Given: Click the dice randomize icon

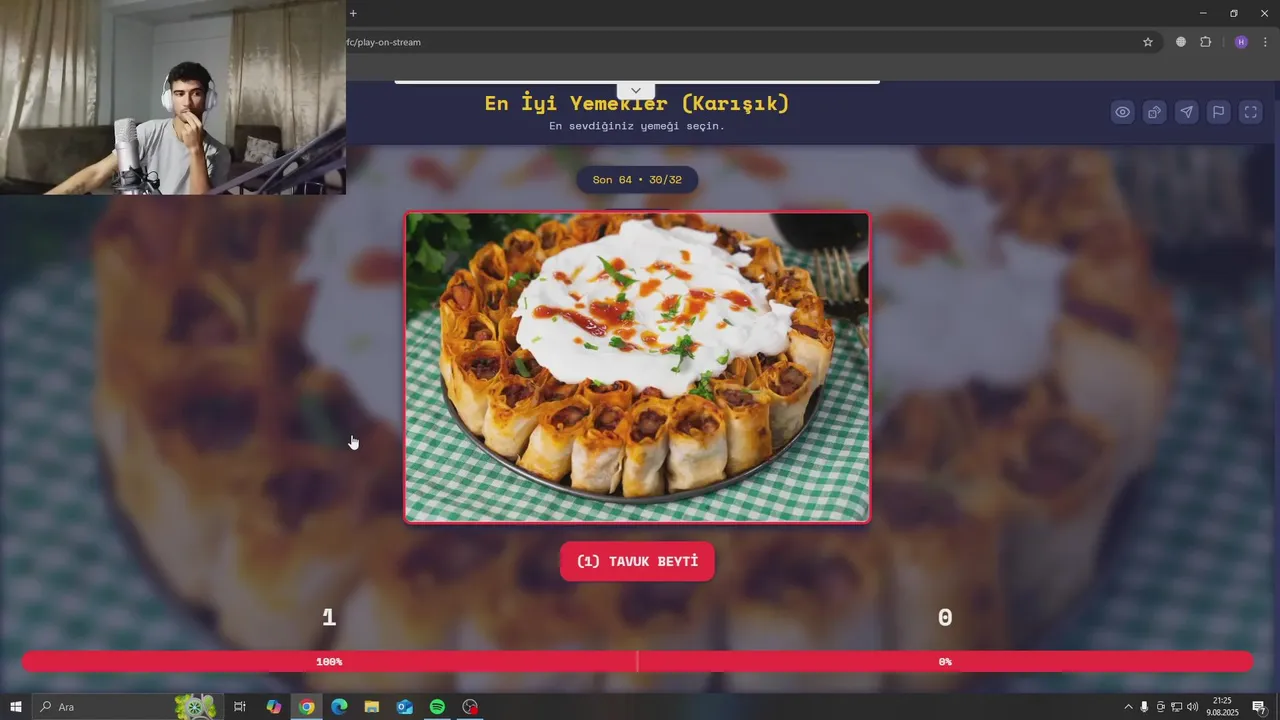Looking at the screenshot, I should coord(1155,112).
